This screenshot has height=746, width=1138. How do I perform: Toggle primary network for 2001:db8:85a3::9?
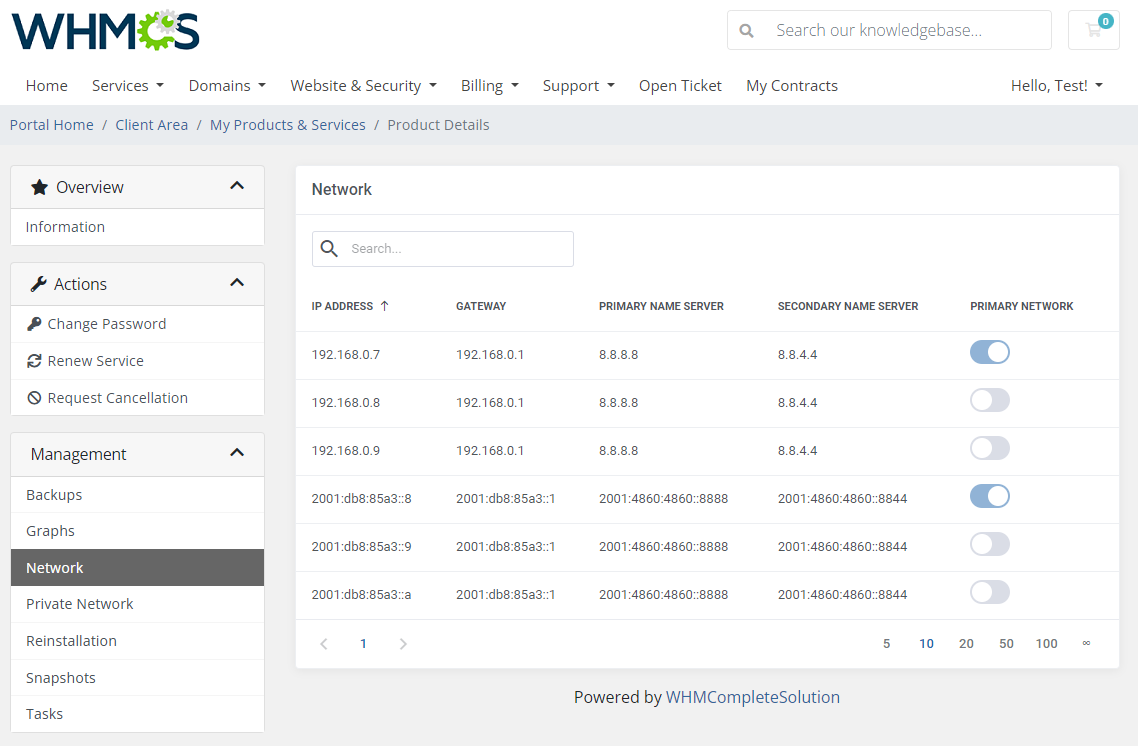pyautogui.click(x=989, y=545)
